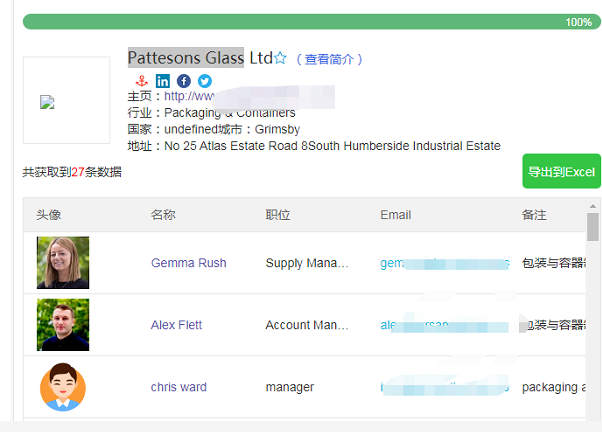Click chris ward cartoon avatar

coord(63,387)
